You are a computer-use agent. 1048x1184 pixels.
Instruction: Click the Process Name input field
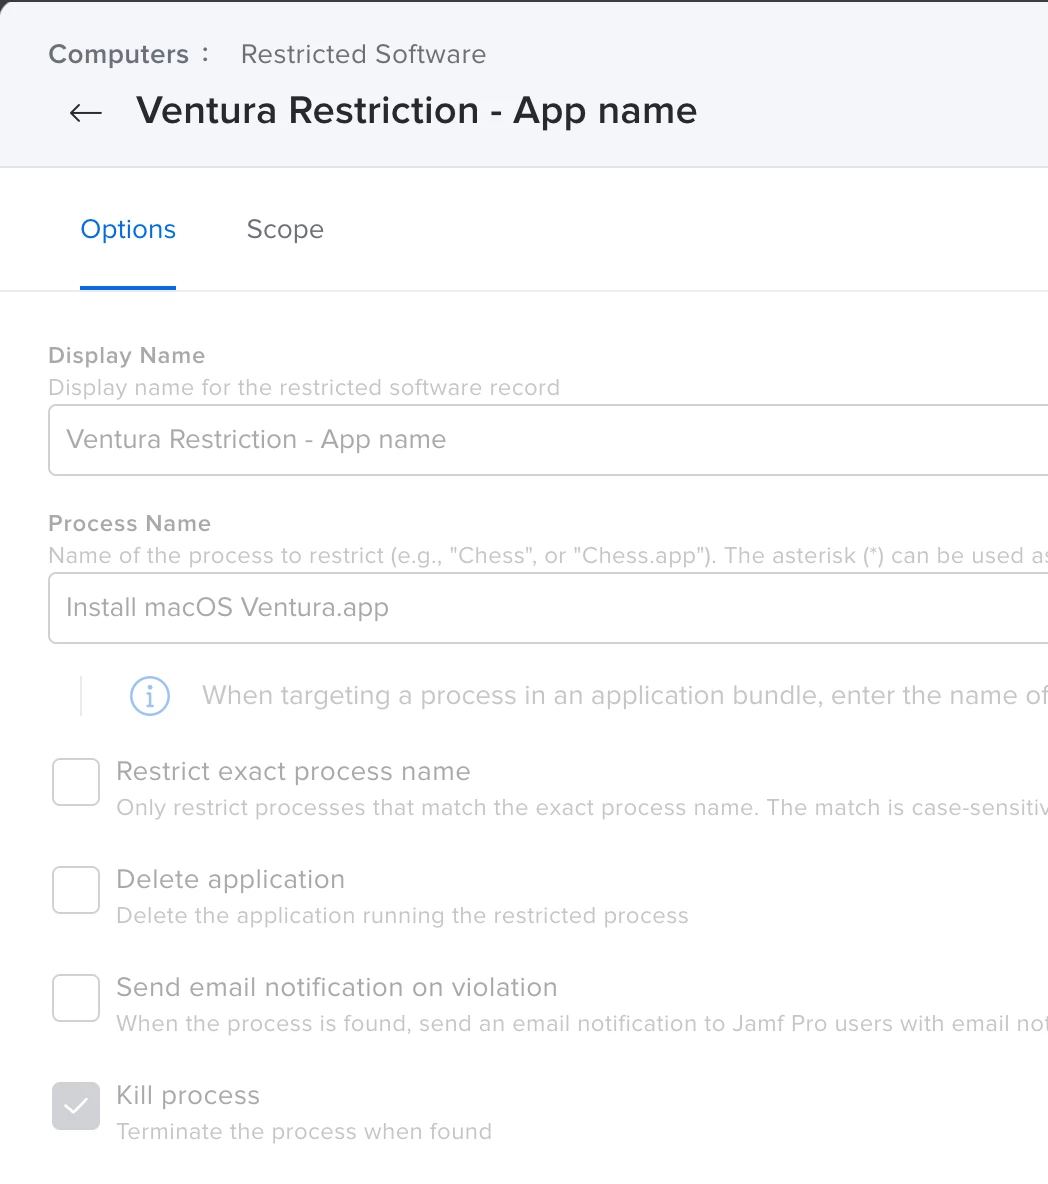pyautogui.click(x=548, y=608)
